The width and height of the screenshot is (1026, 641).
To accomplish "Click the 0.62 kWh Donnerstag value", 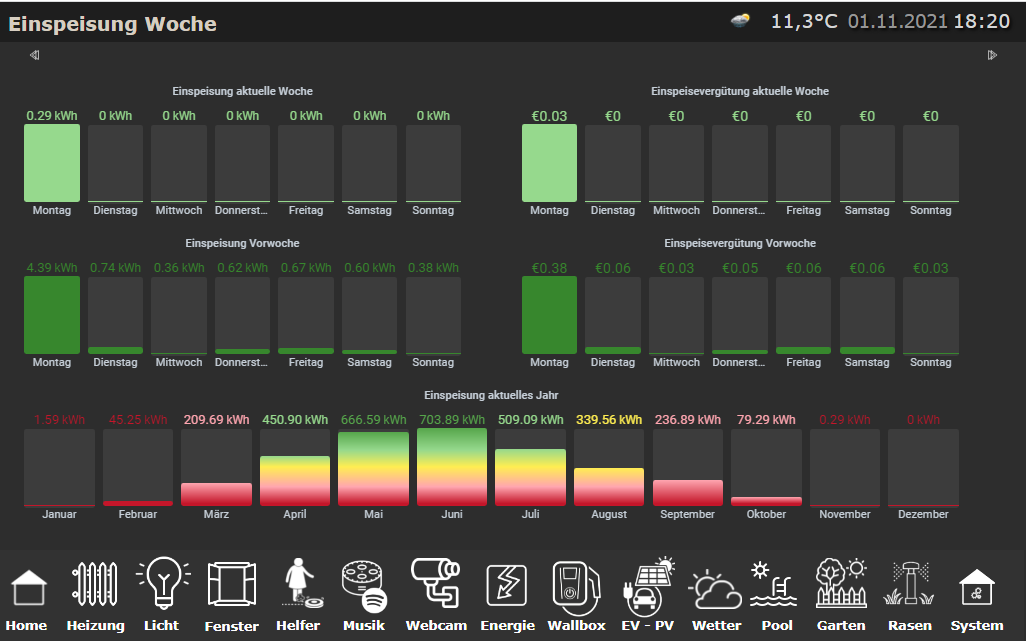I will [243, 268].
